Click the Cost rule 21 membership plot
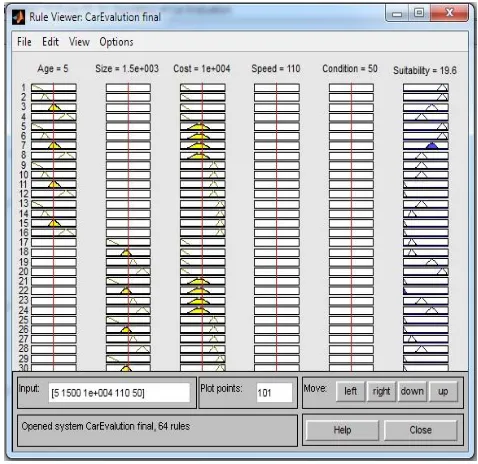Viewport: 478px width, 464px height. [203, 281]
